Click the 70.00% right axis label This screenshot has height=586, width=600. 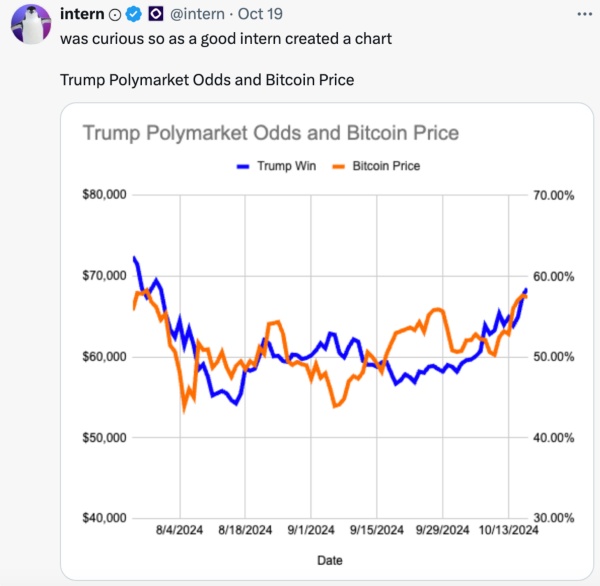[x=554, y=196]
